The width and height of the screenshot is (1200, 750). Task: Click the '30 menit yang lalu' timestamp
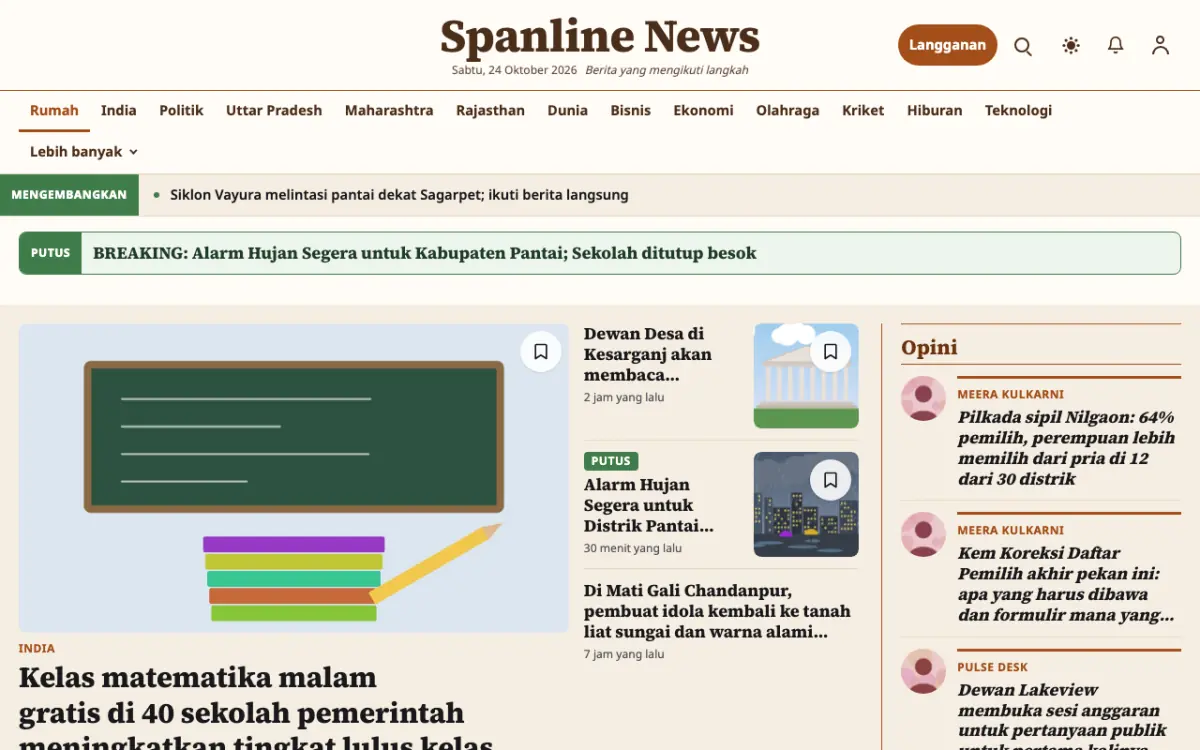point(633,548)
